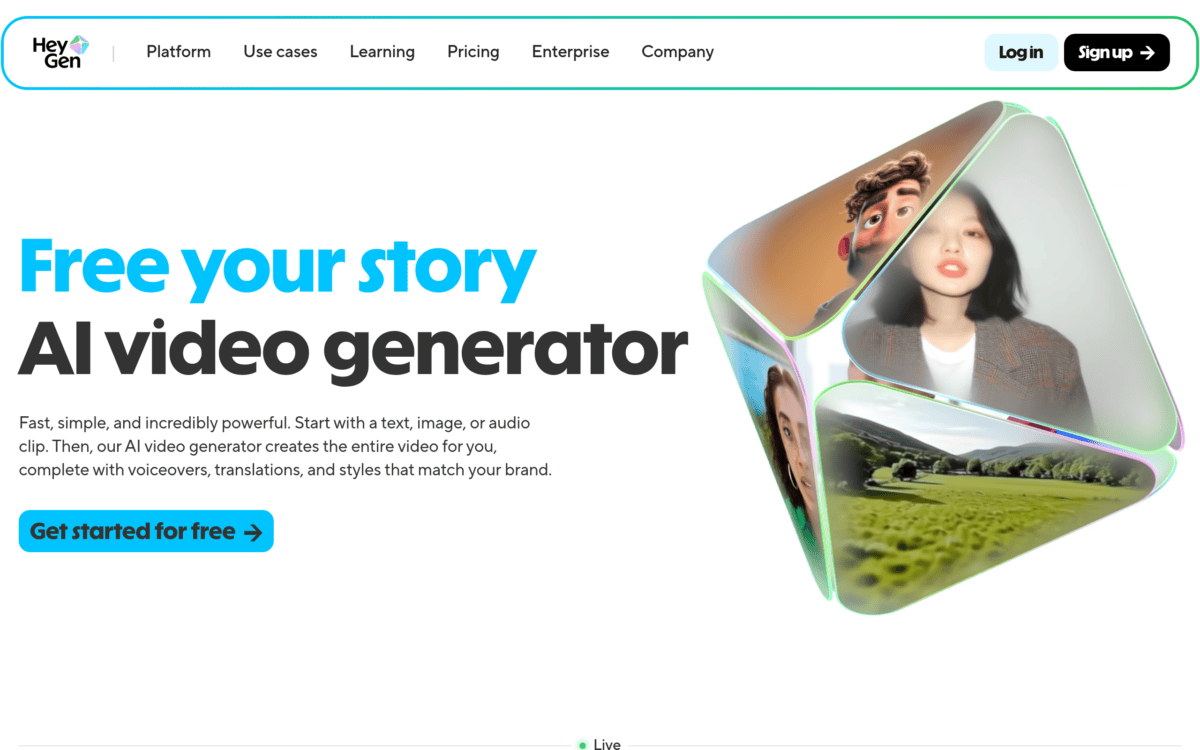This screenshot has height=750, width=1200.
Task: Expand the Company menu
Action: 678,52
